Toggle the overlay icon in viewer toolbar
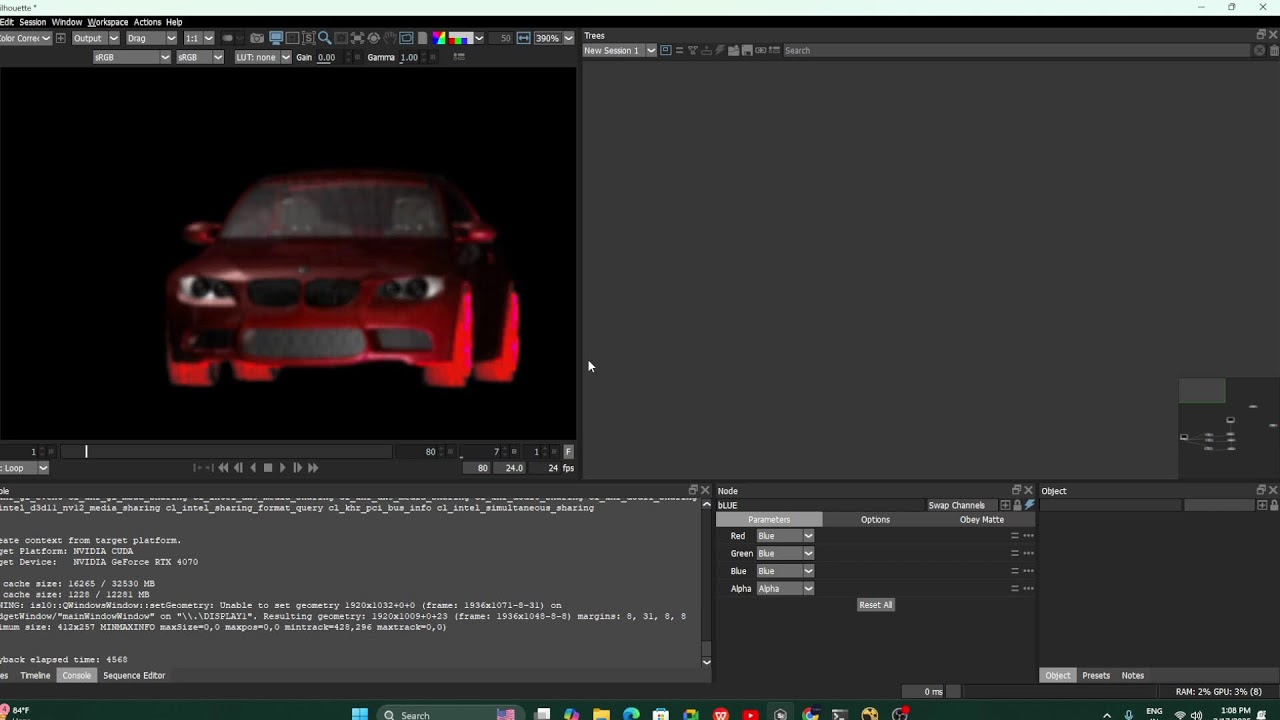The height and width of the screenshot is (720, 1280). (x=406, y=38)
